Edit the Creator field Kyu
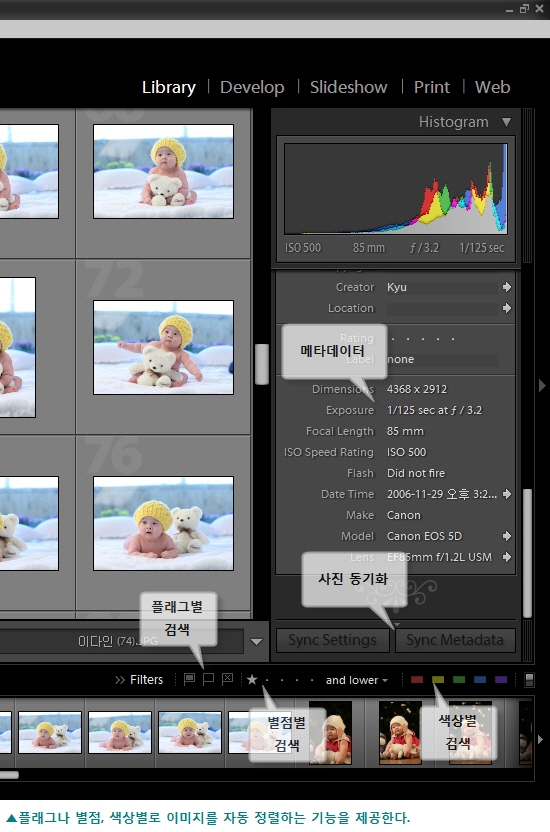 tap(442, 288)
